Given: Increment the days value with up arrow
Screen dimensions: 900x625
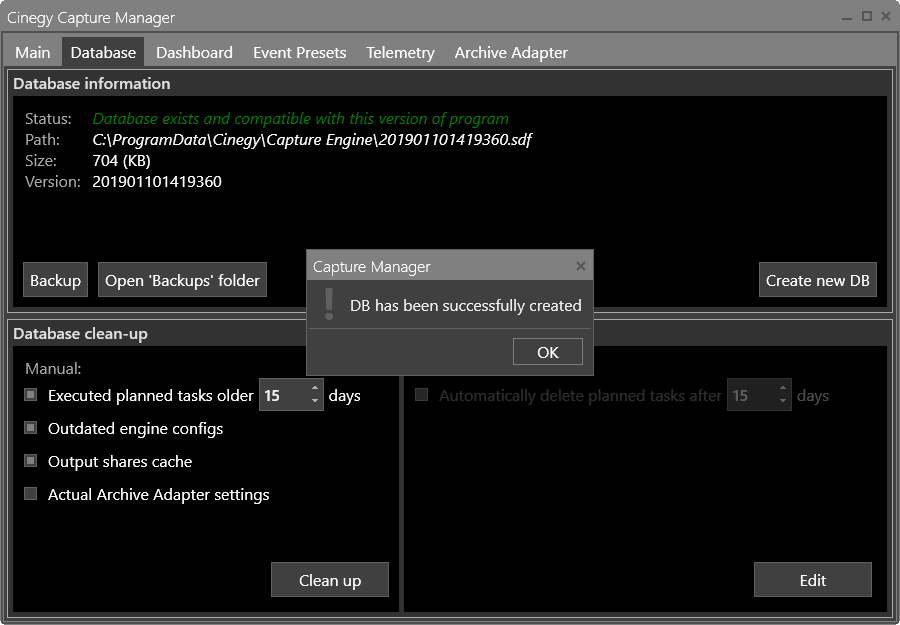Looking at the screenshot, I should [x=316, y=389].
